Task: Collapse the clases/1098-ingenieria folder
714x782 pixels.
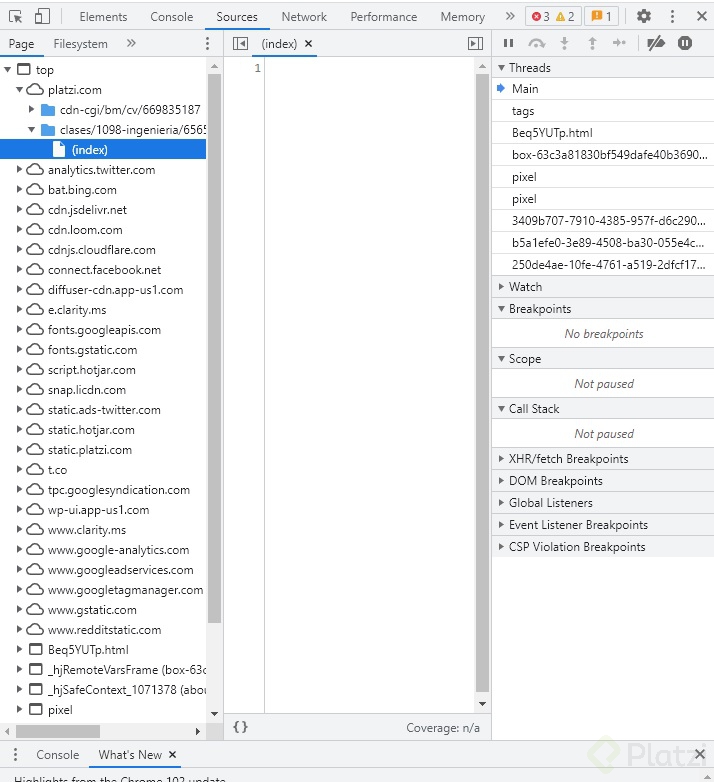Action: [31, 130]
